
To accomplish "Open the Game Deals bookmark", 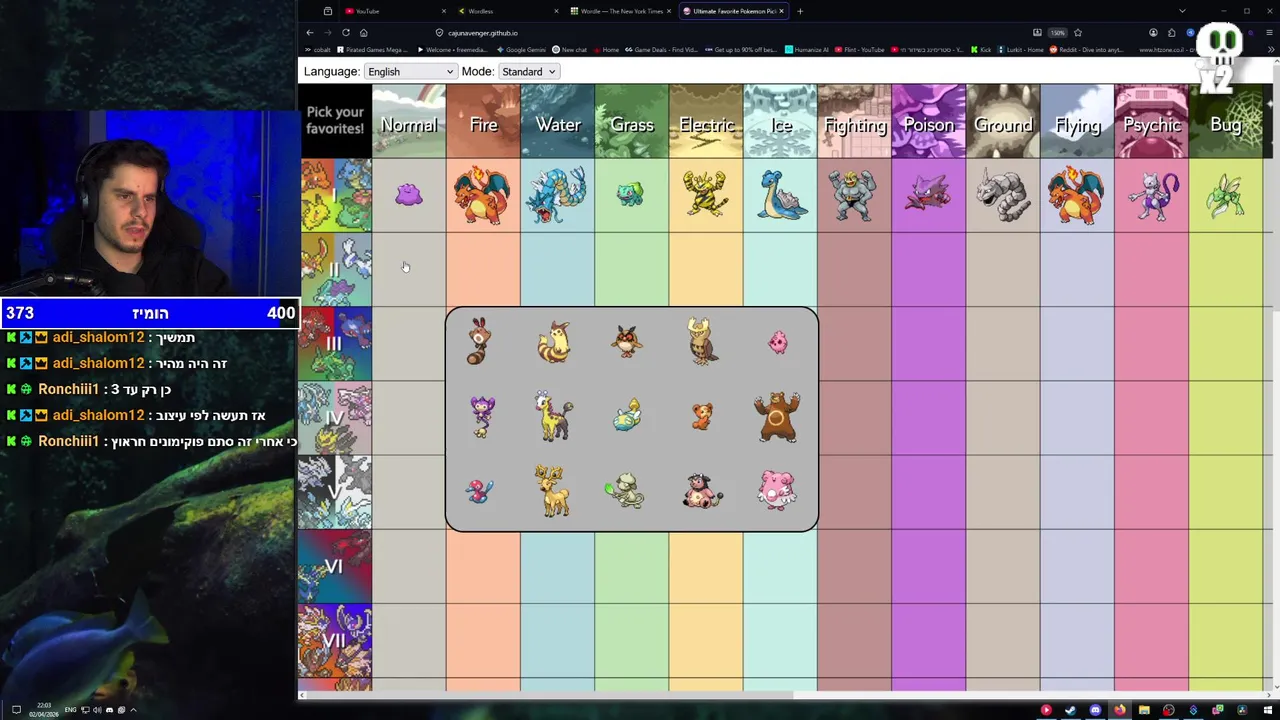I will click(662, 49).
